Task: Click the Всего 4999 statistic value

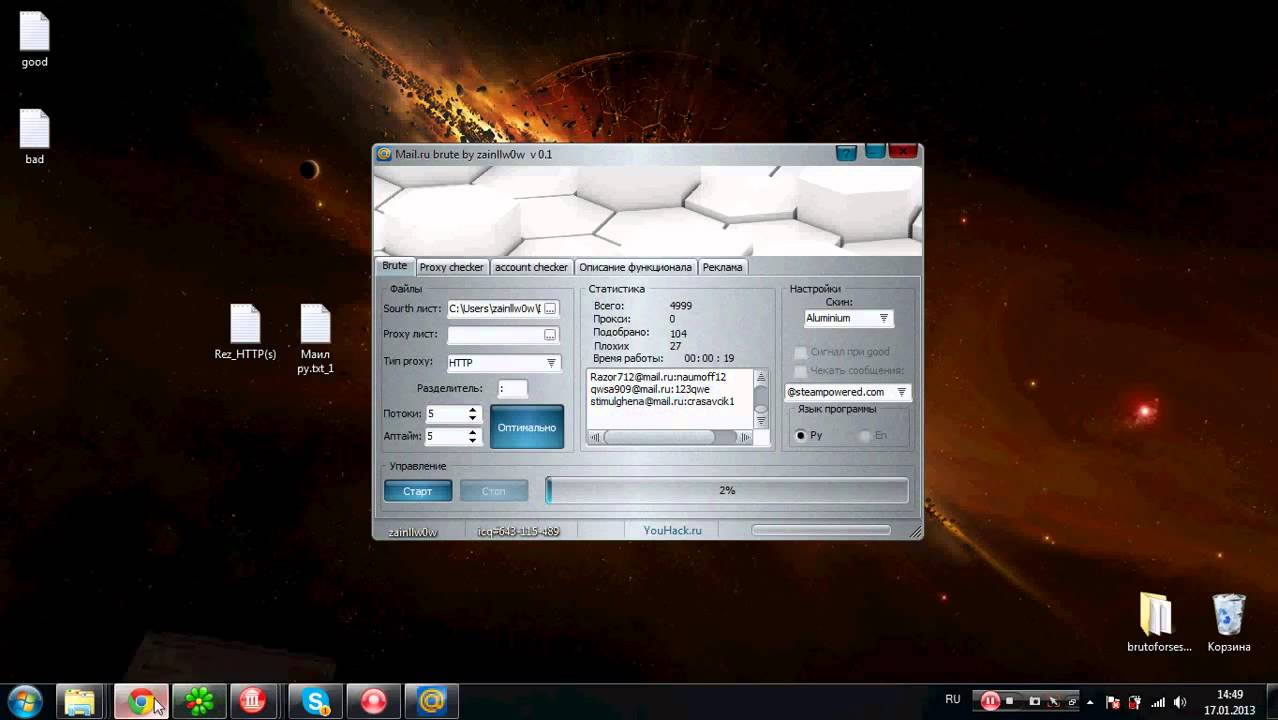Action: 681,306
